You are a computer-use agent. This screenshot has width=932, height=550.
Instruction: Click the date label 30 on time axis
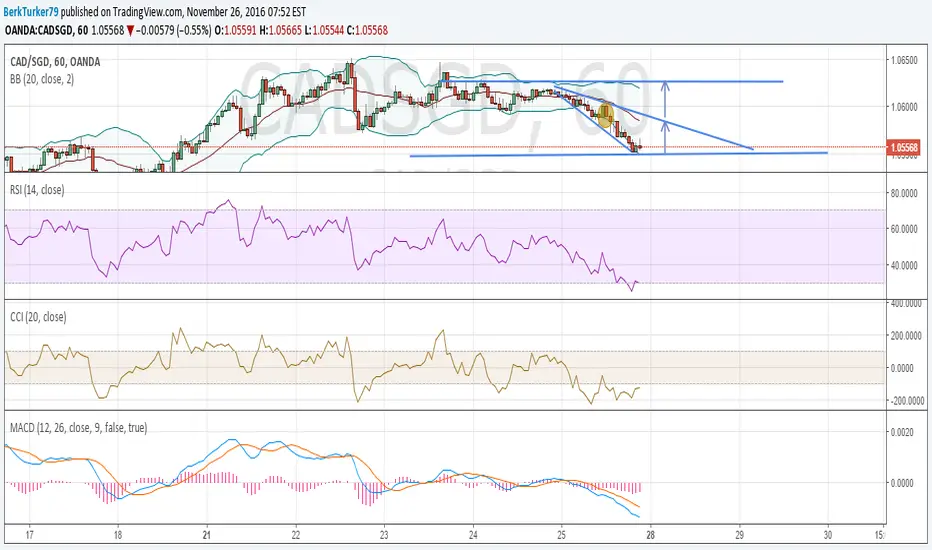pos(828,535)
